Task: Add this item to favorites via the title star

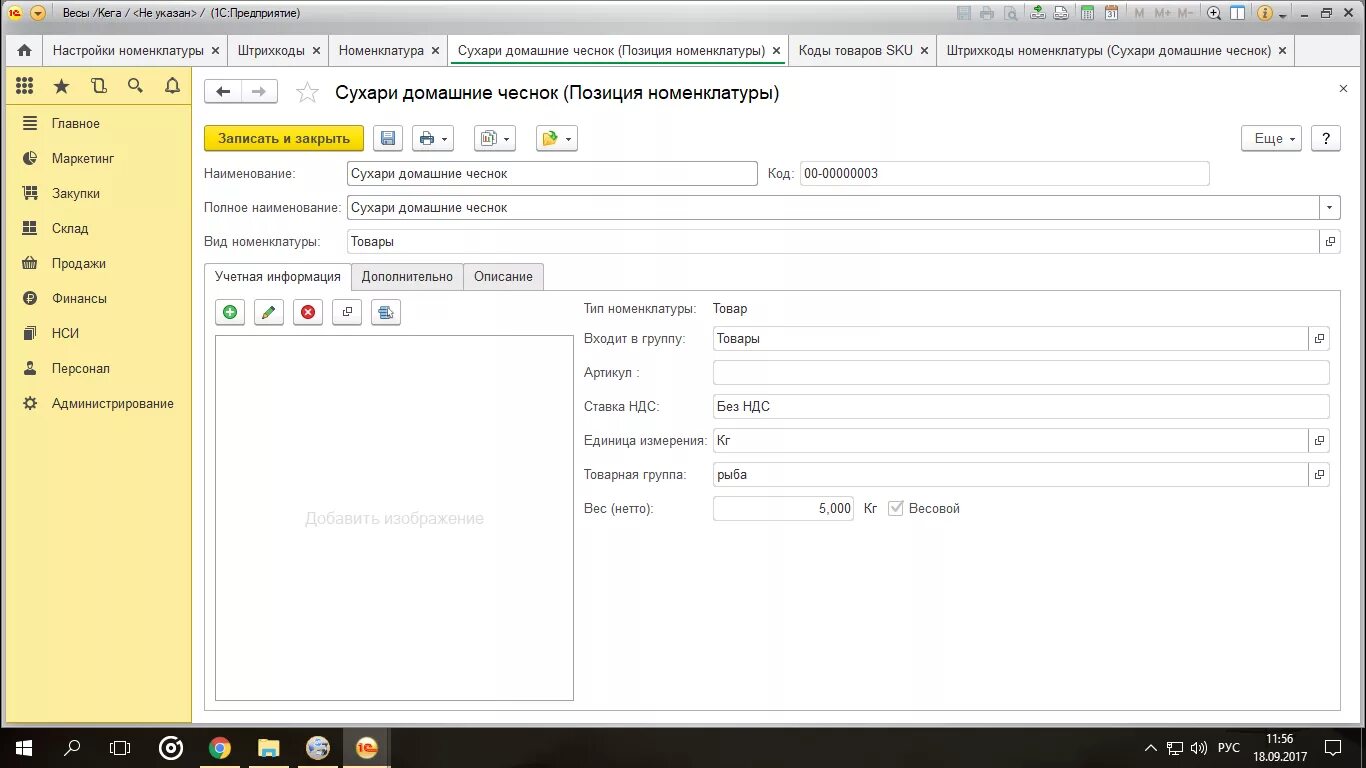Action: coord(308,93)
